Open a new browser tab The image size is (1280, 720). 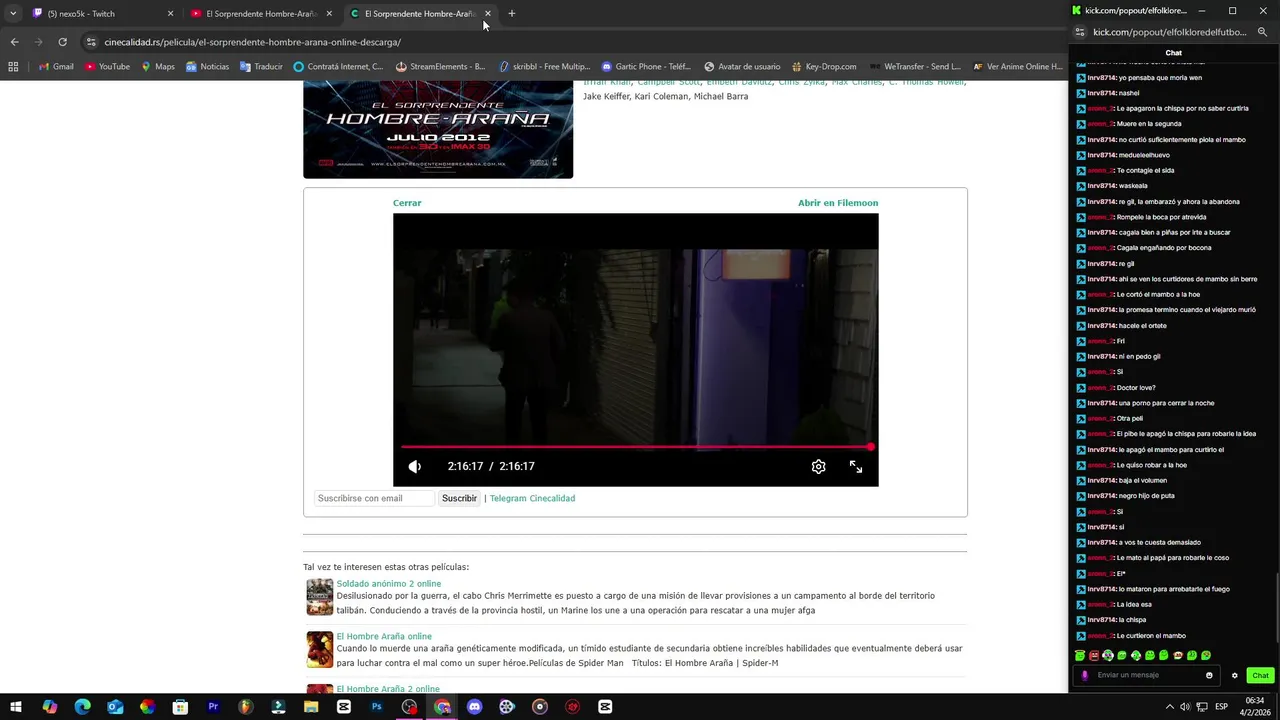click(x=512, y=14)
